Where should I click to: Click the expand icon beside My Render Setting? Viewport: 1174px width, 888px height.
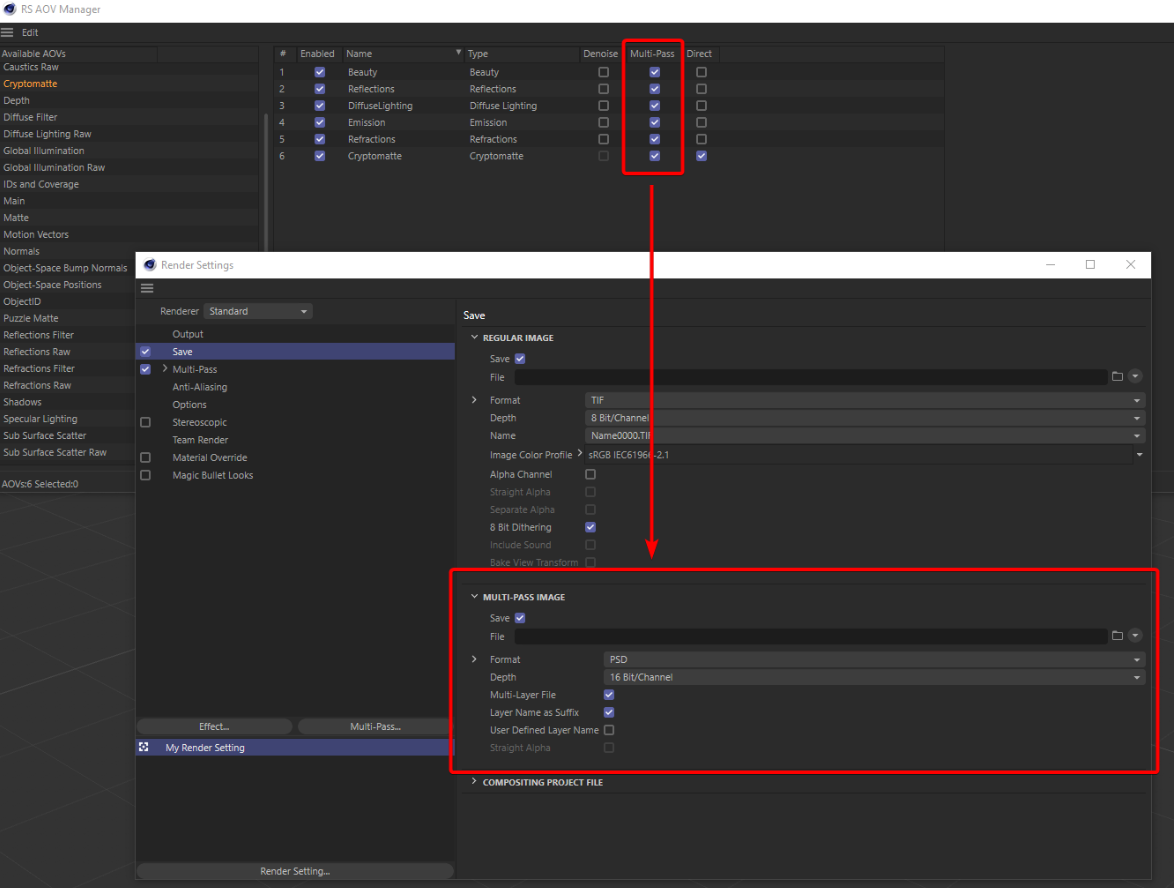pyautogui.click(x=143, y=747)
